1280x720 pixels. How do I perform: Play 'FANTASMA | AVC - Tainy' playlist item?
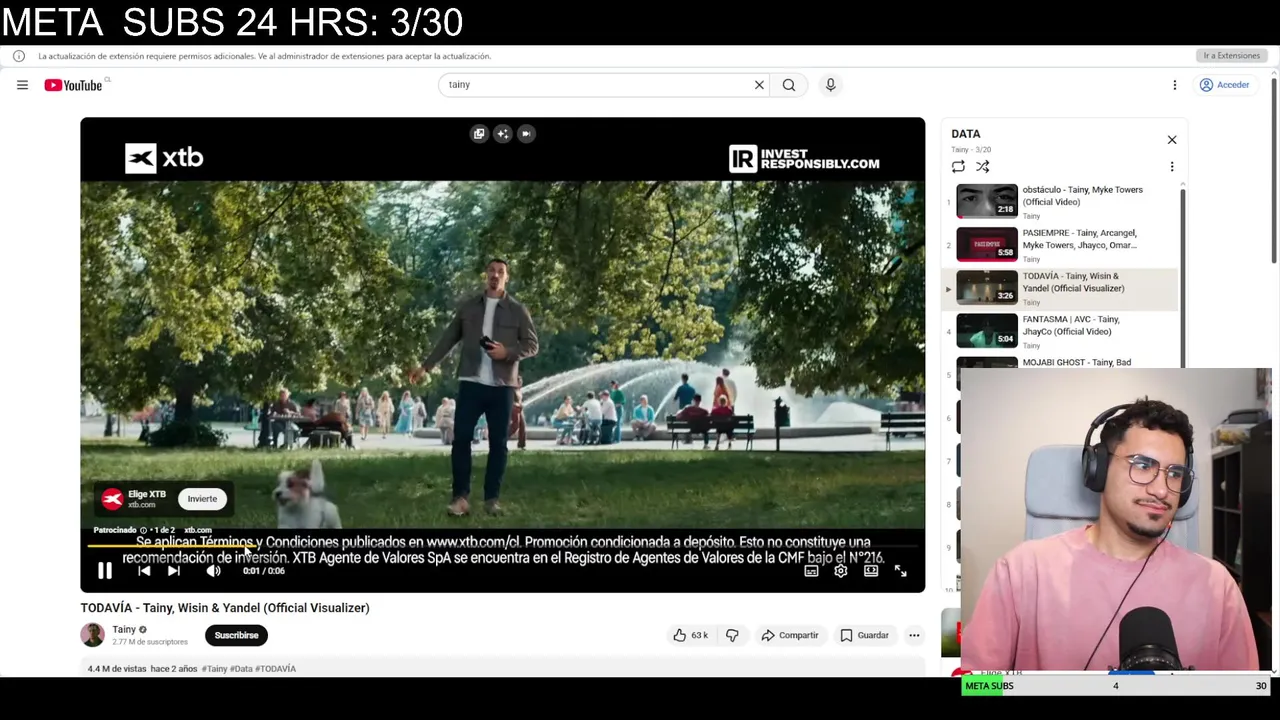coord(1060,331)
